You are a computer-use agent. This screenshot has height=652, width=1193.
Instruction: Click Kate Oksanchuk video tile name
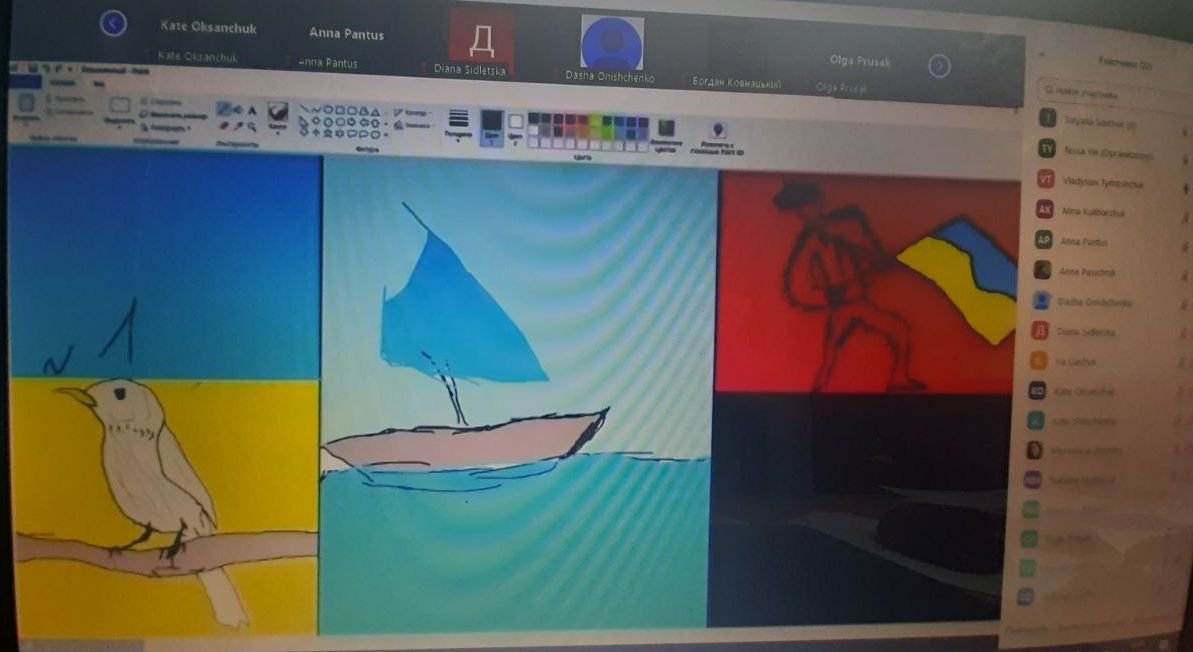[x=208, y=27]
